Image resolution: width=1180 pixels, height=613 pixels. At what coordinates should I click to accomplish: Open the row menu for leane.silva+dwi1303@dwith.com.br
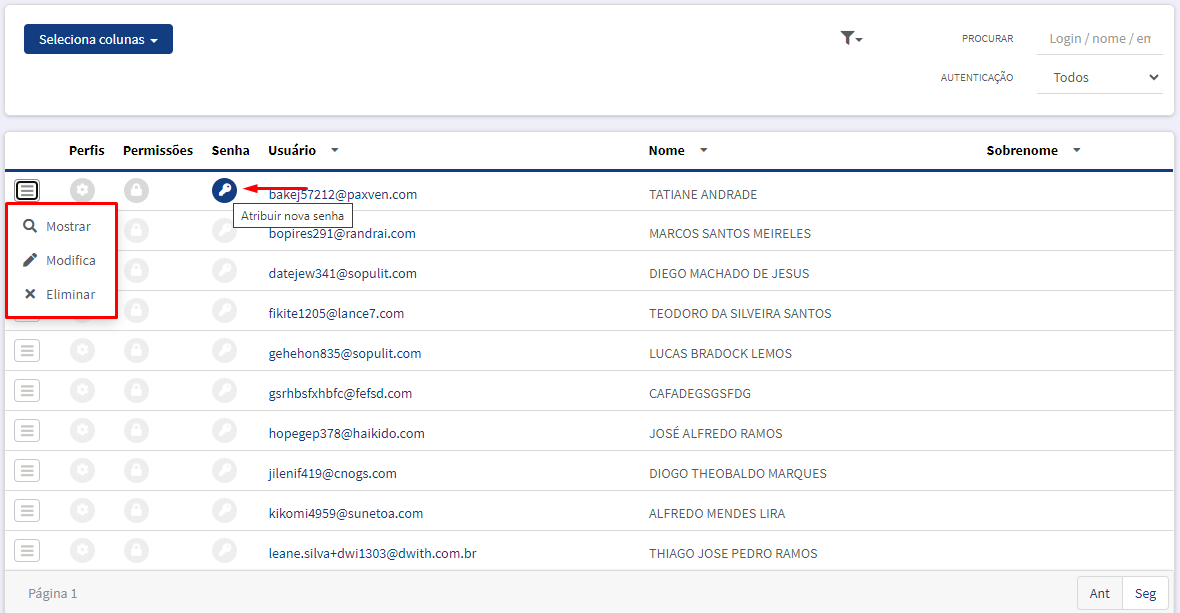[27, 551]
